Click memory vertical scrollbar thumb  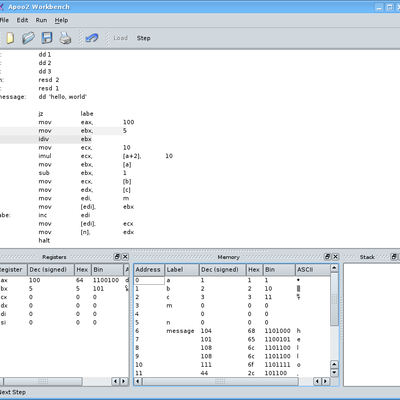click(334, 299)
